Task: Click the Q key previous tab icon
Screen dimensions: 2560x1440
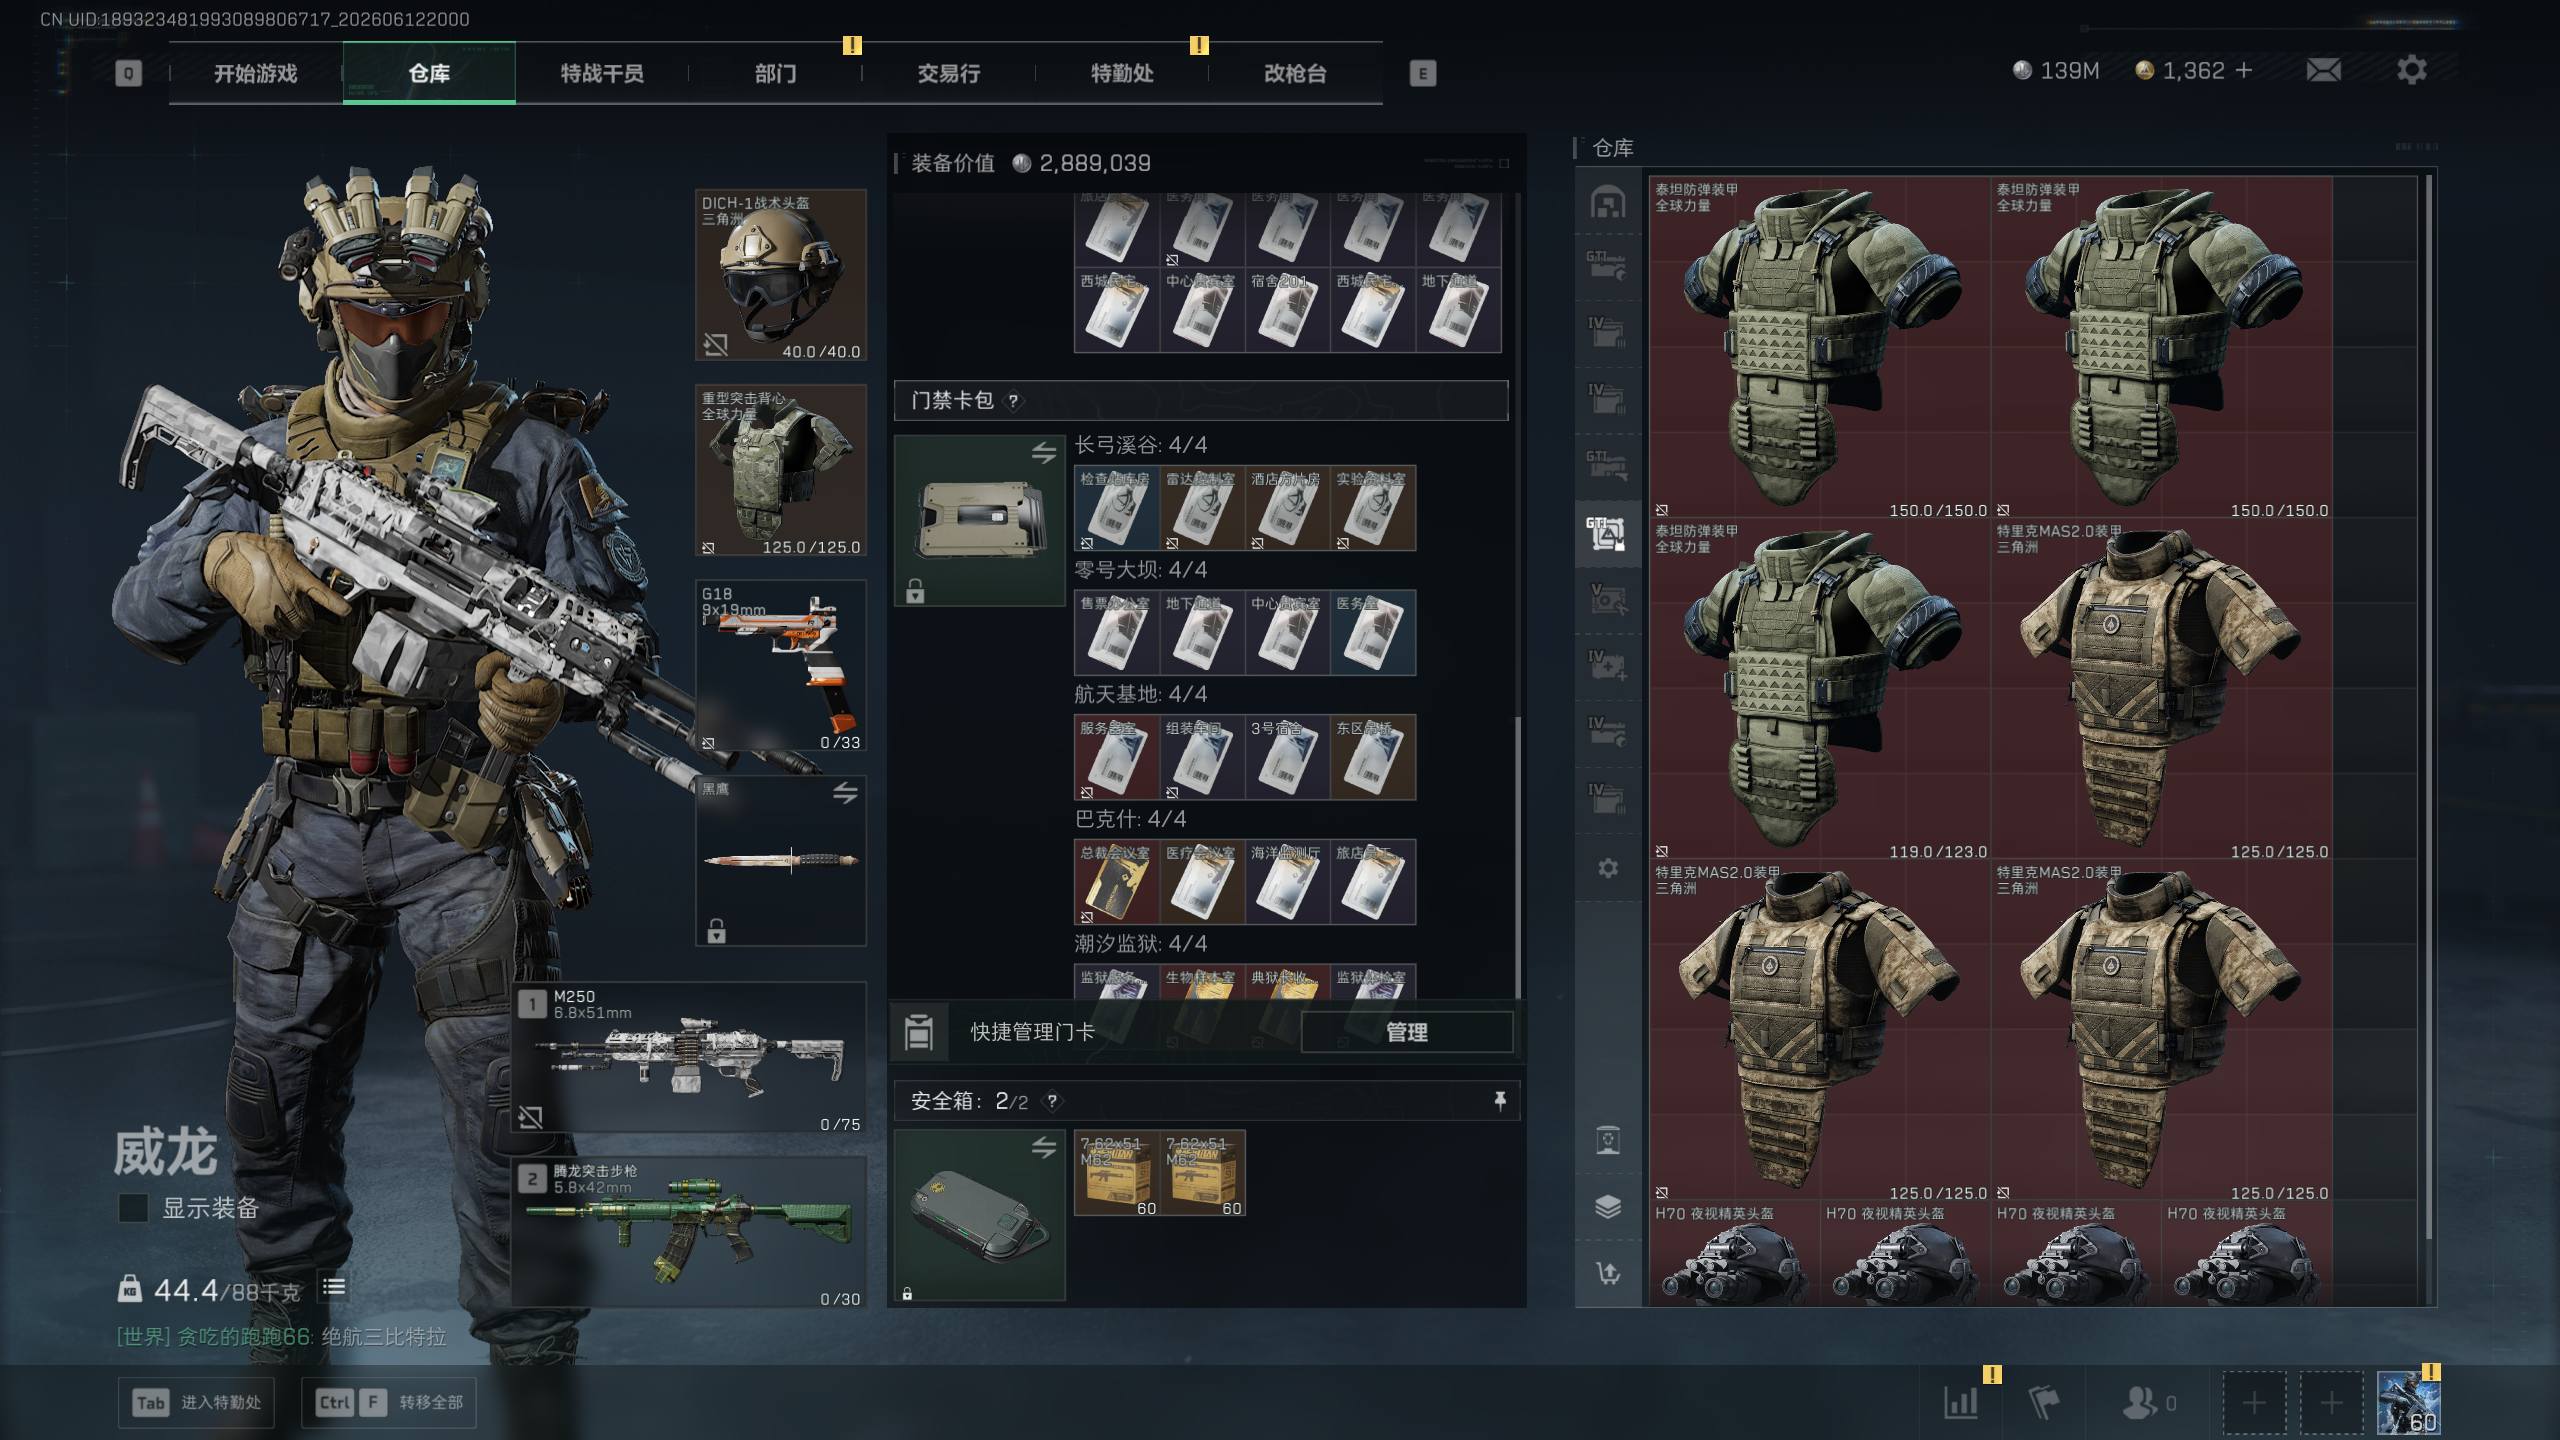Action: (x=128, y=73)
